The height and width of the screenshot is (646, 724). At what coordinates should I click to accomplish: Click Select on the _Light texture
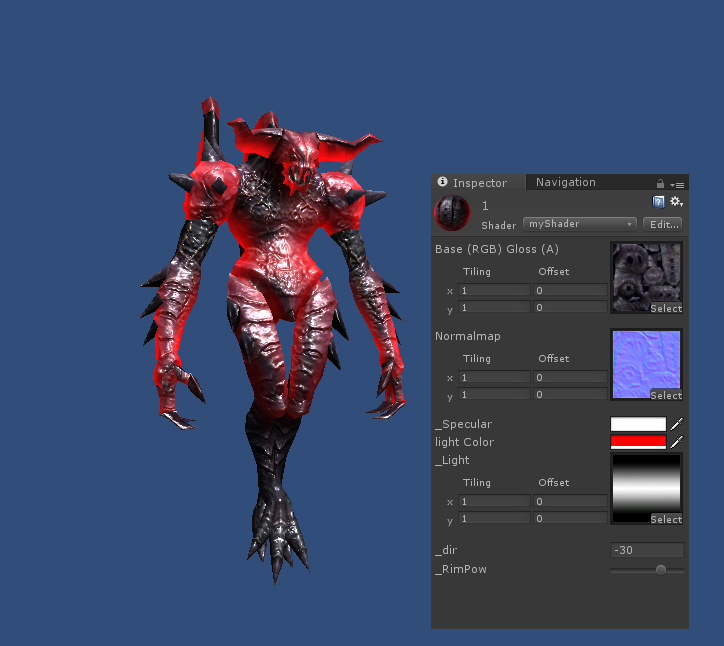(666, 520)
